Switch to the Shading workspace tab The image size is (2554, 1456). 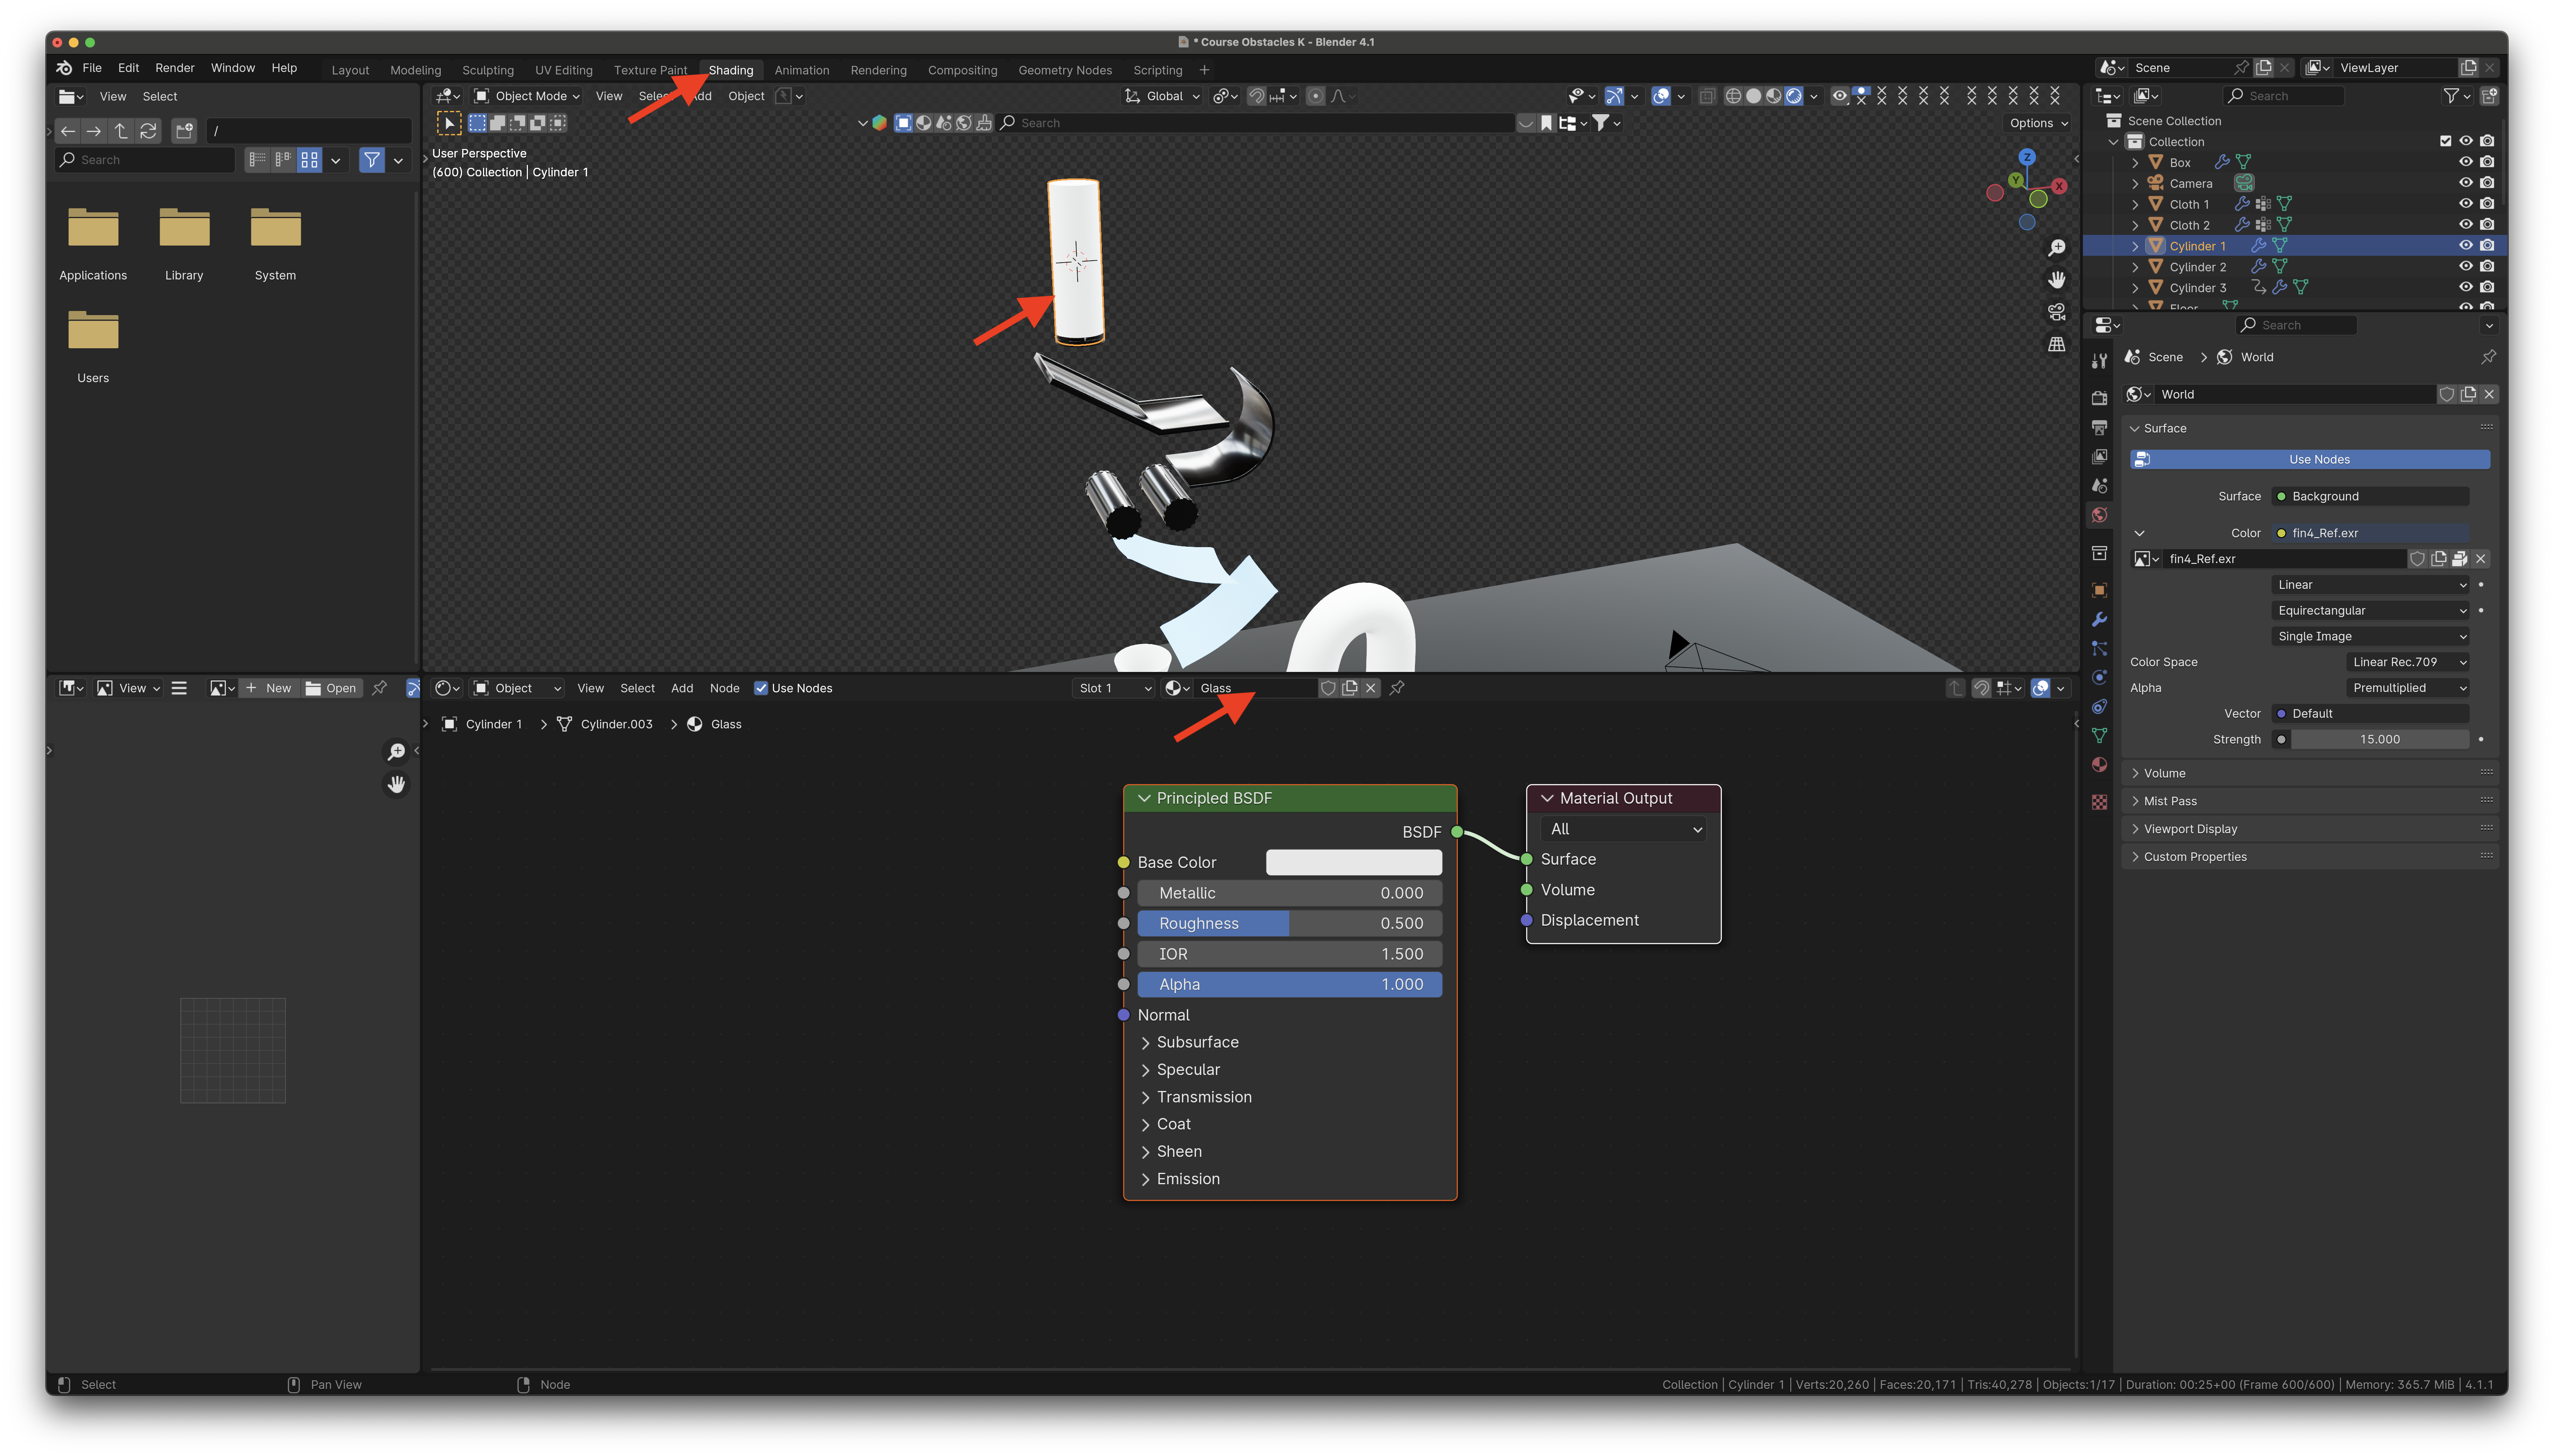(x=731, y=70)
